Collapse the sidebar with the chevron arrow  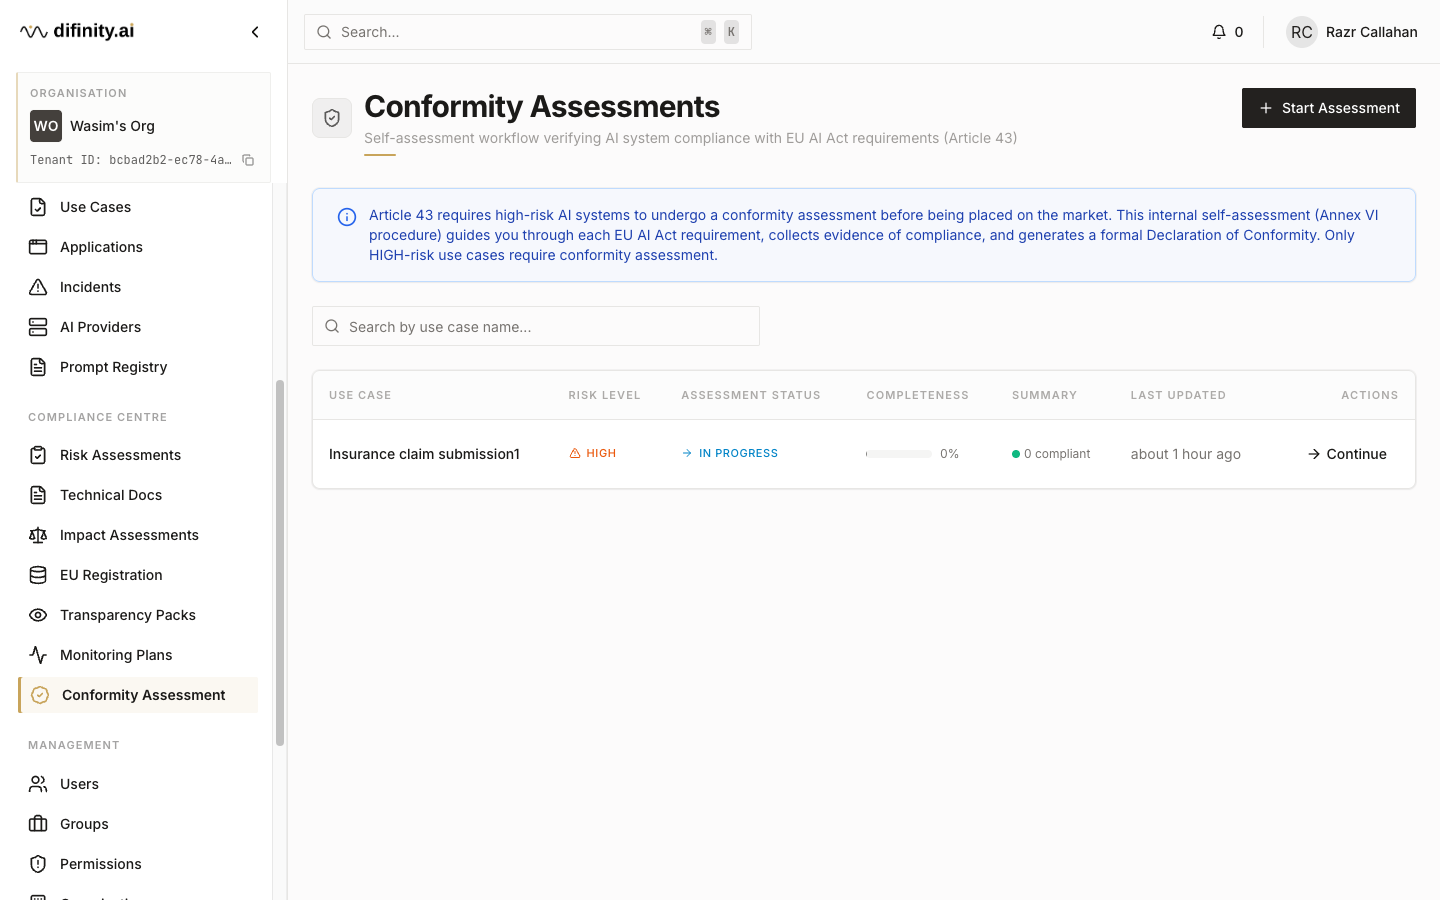(255, 32)
